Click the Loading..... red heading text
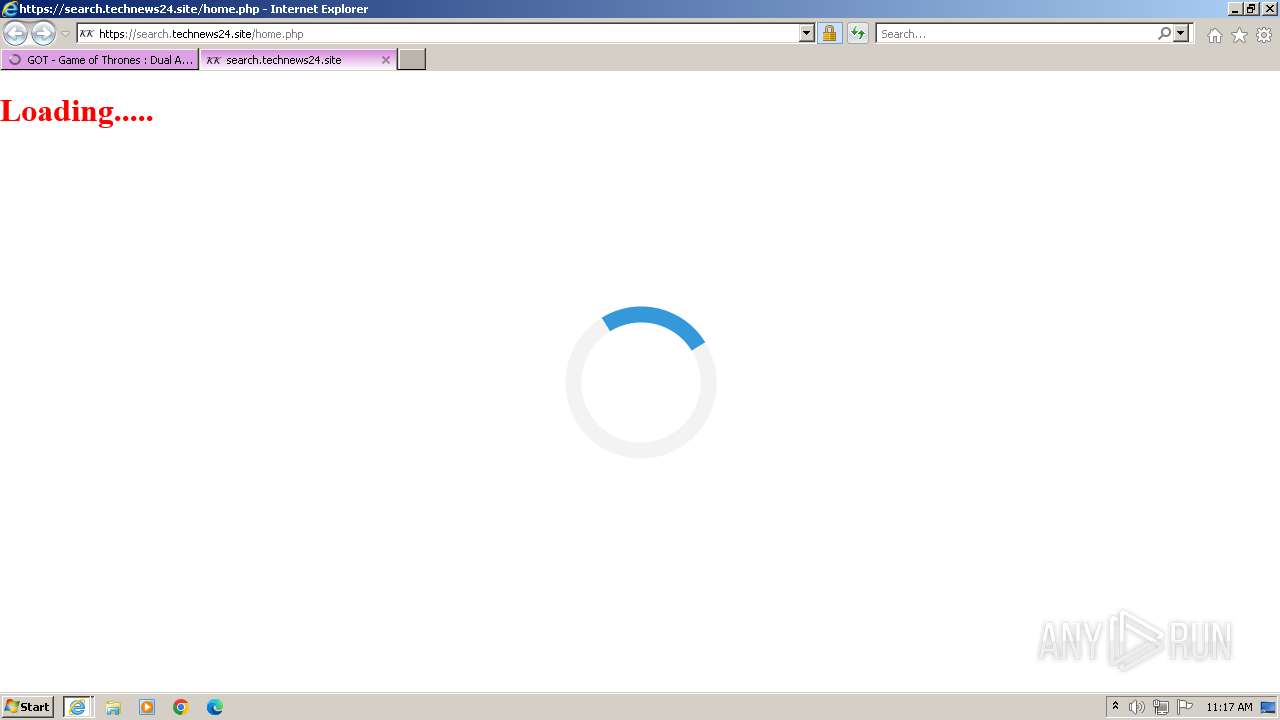Screen dimensions: 1280x720 pos(77,110)
